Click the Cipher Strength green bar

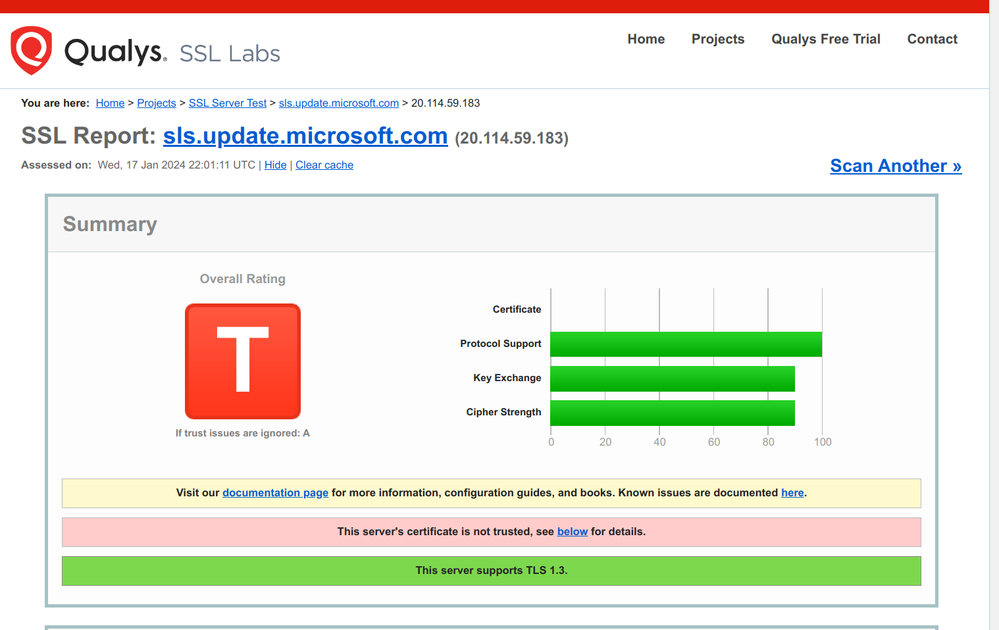pyautogui.click(x=673, y=413)
